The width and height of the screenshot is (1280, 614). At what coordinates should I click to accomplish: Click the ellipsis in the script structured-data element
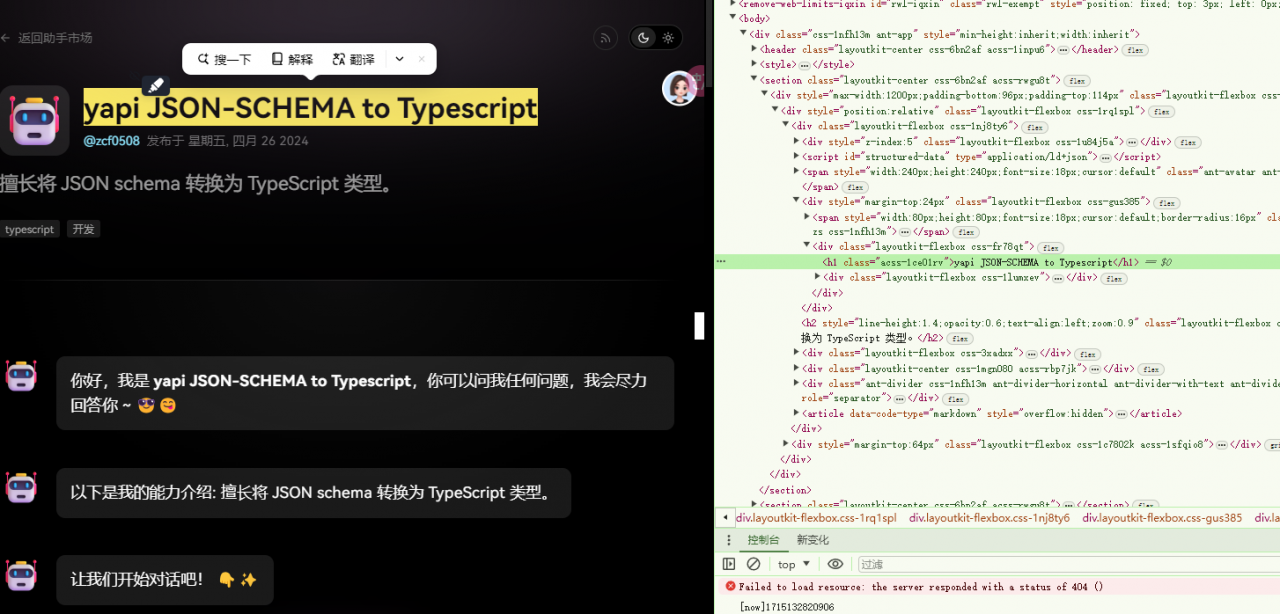[1105, 158]
